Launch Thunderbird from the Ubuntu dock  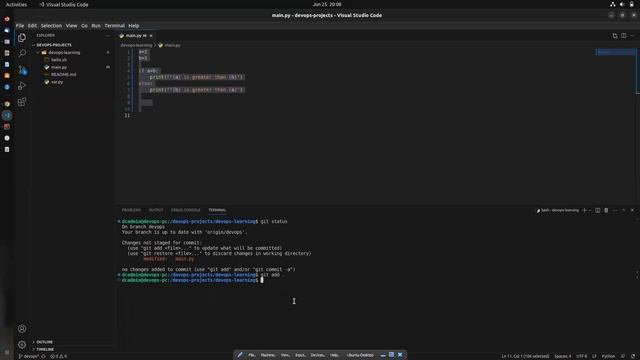pyautogui.click(x=7, y=30)
